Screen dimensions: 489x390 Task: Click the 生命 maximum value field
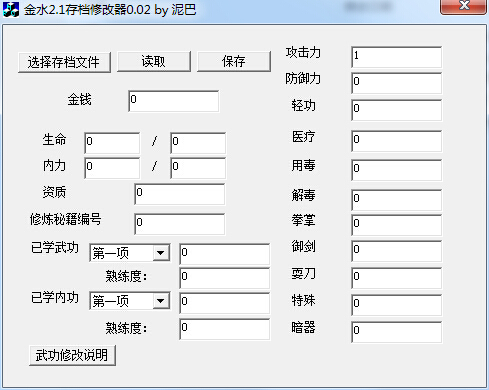(x=198, y=143)
